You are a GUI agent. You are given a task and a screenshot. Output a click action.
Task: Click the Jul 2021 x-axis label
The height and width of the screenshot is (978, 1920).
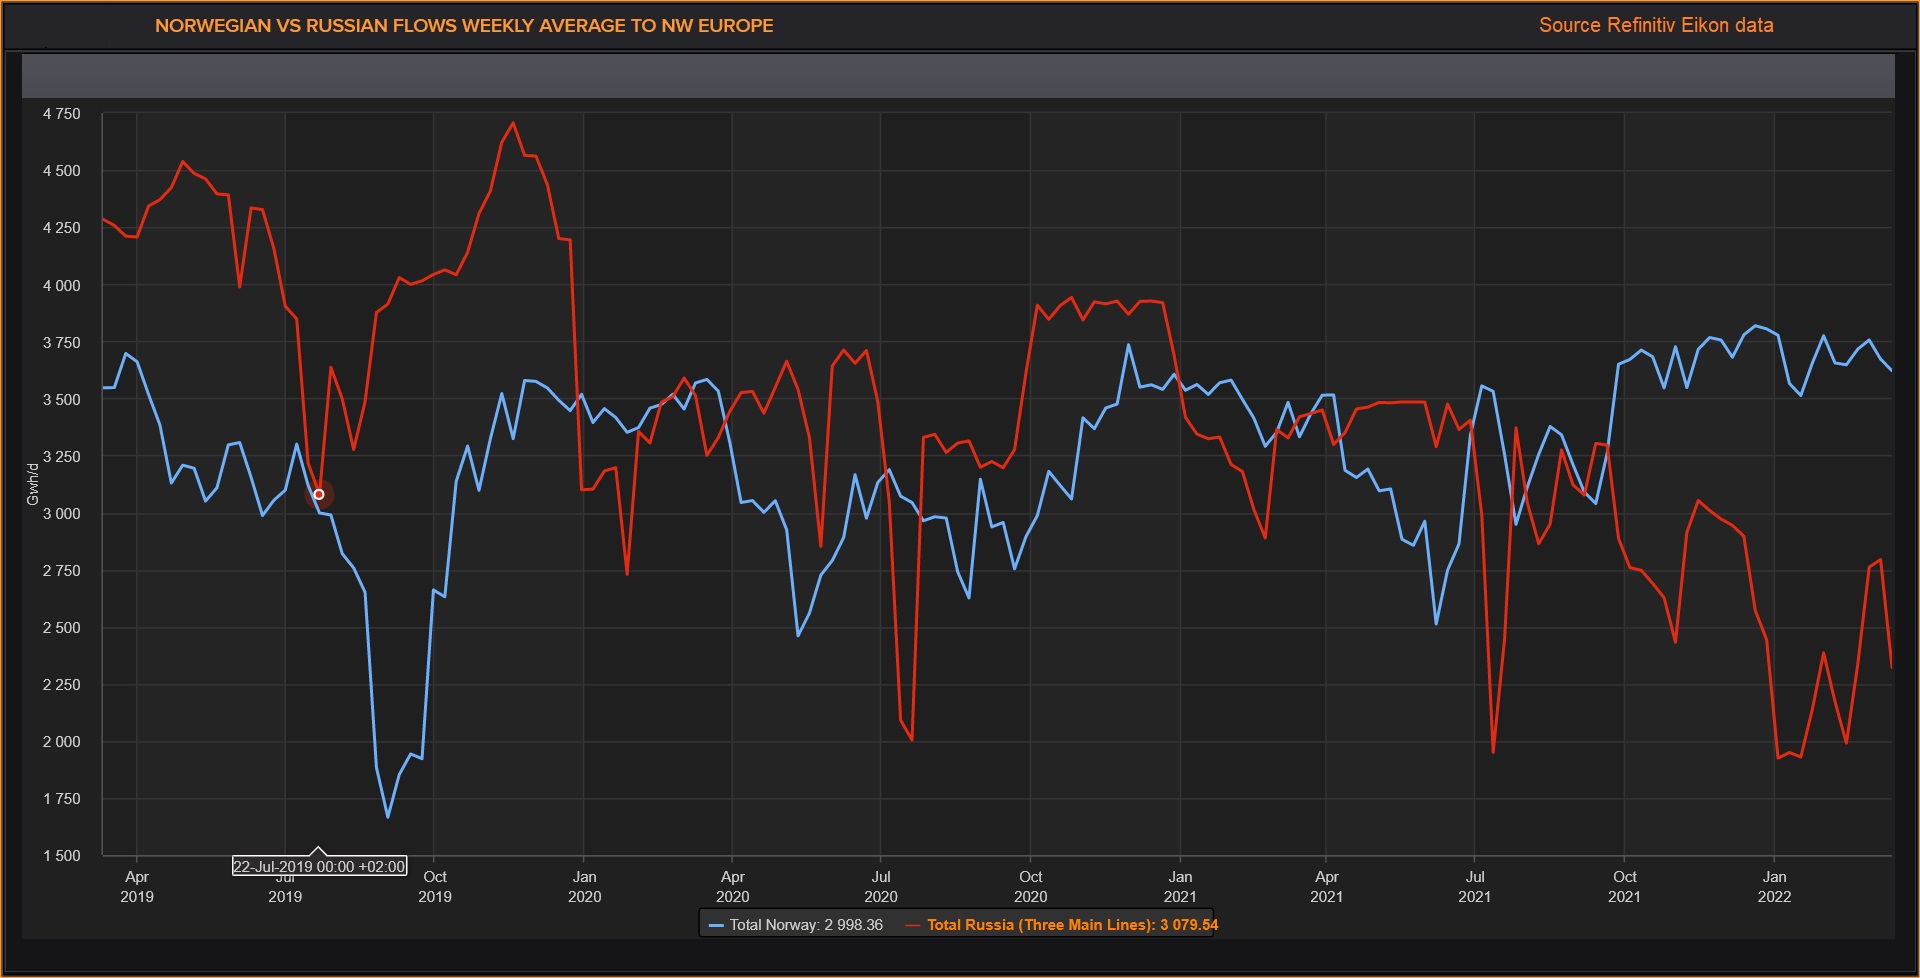coord(1475,886)
